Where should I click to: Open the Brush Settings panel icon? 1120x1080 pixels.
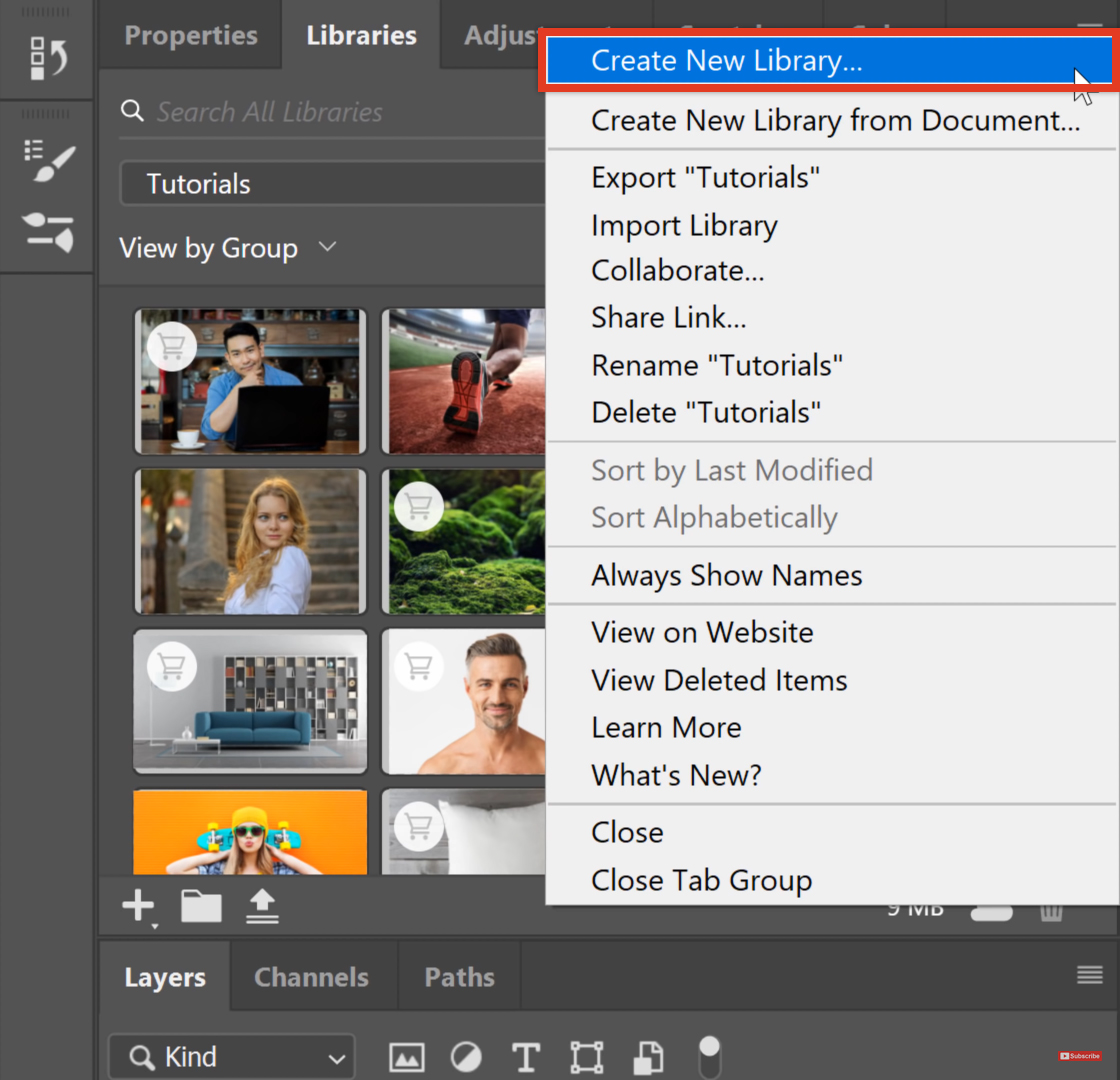[48, 161]
